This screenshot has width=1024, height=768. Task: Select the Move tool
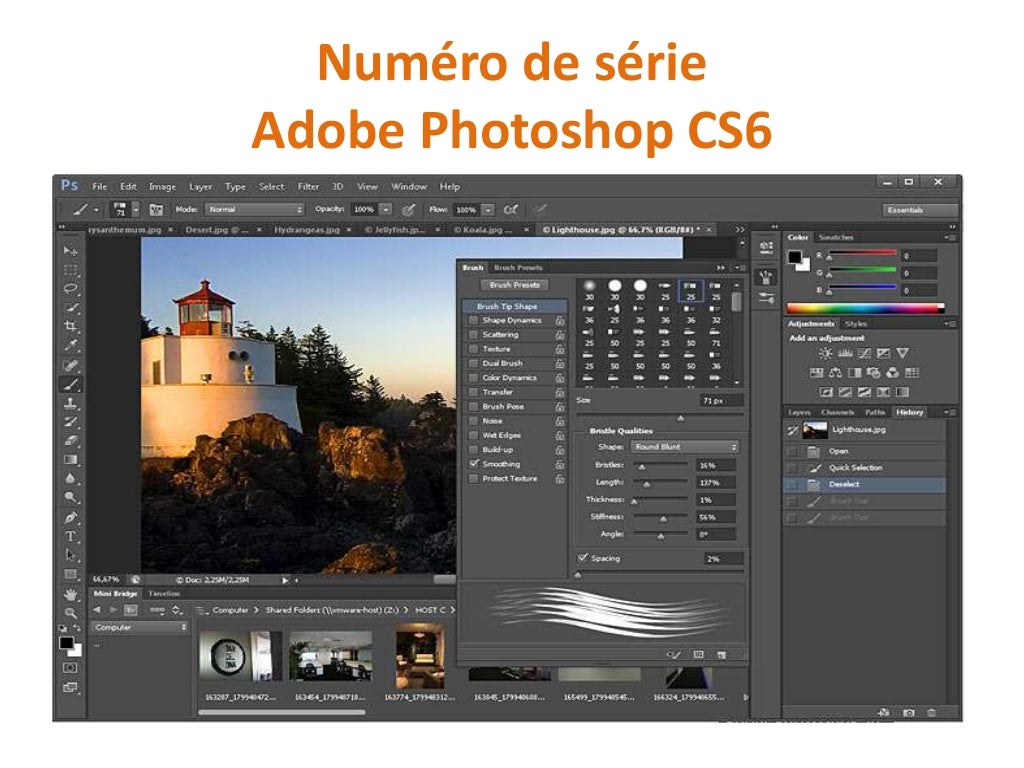pos(71,251)
